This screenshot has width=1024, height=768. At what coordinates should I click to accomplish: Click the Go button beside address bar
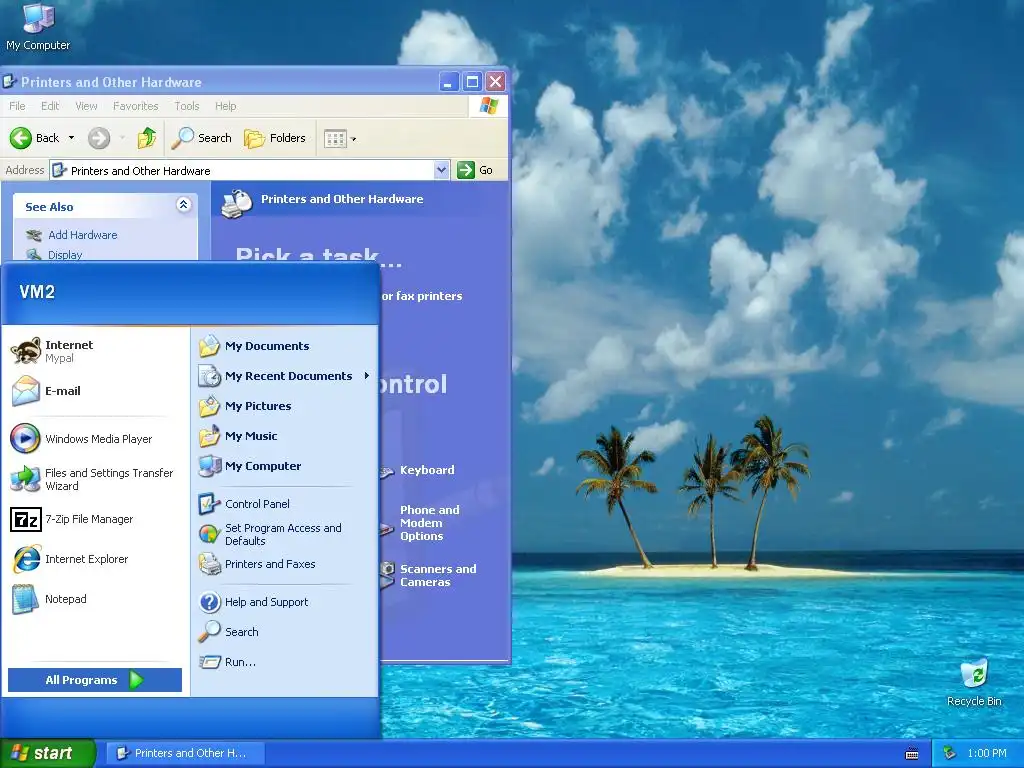tap(475, 170)
